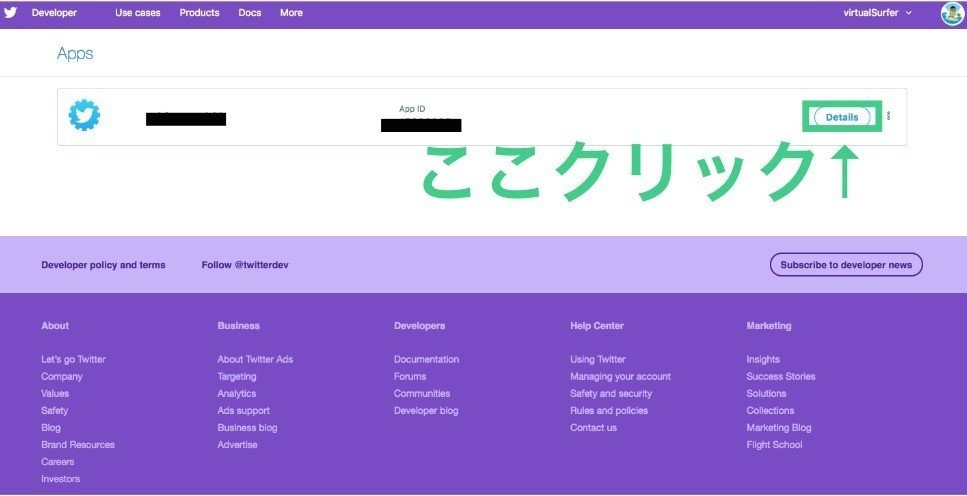Open the Documentation link
Image resolution: width=967 pixels, height=496 pixels.
[426, 360]
